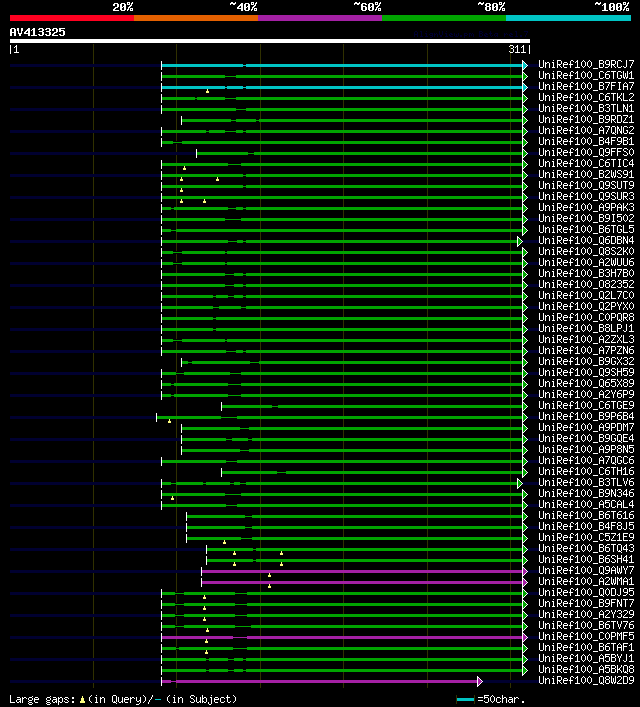This screenshot has height=707, width=640.
Task: Select the UniRef100_Q9SUR3 label
Action: pos(586,196)
